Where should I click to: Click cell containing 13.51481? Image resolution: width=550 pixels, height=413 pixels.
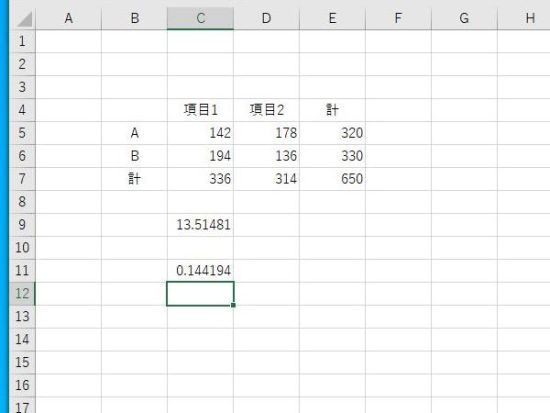tap(200, 225)
